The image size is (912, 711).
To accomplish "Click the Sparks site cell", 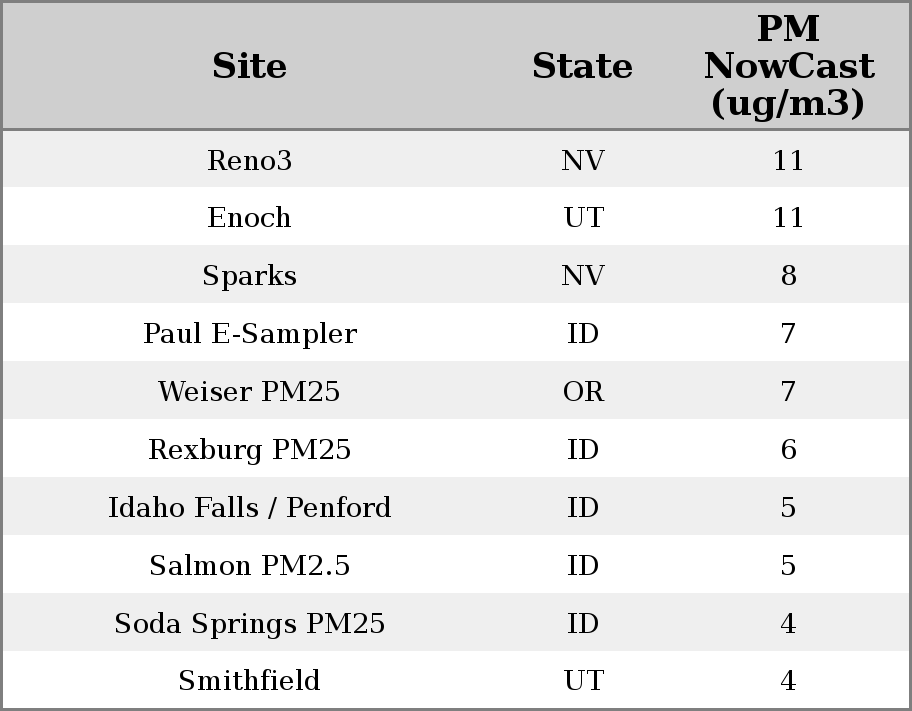I will pos(249,276).
